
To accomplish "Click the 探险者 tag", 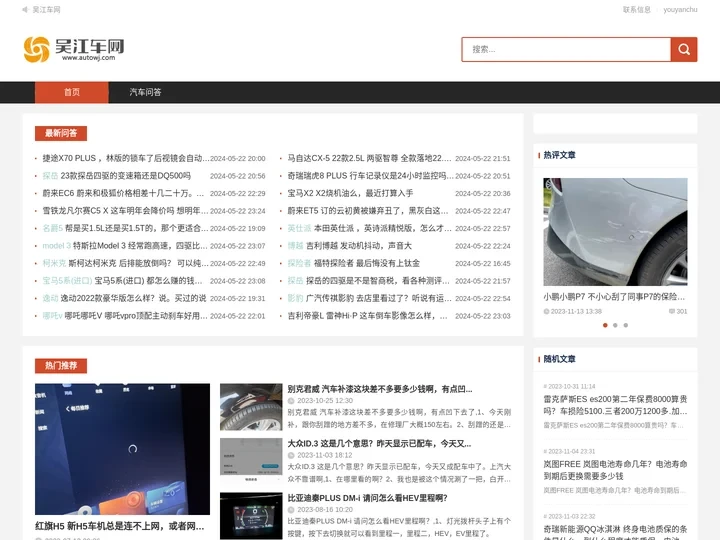I will tap(299, 263).
